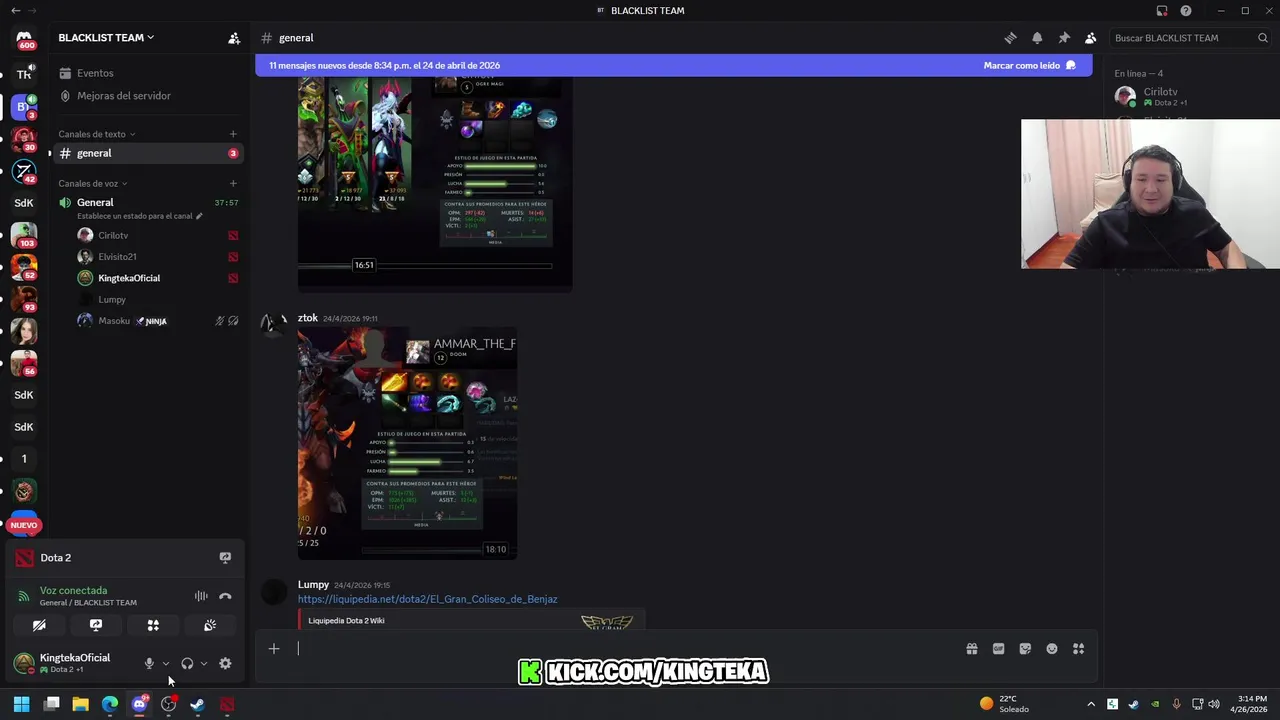Screen dimensions: 1280x720
Task: Stream Dota 2 using screen icon
Action: pos(225,558)
